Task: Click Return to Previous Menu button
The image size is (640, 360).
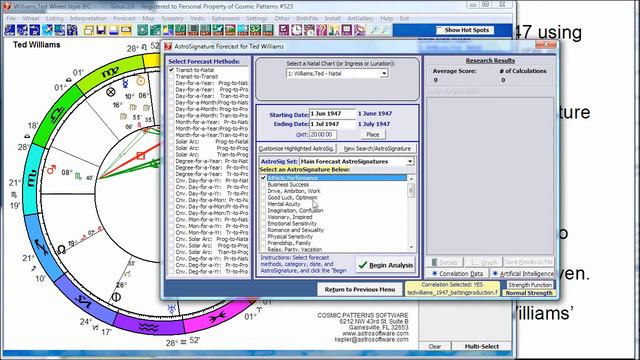Action: click(x=360, y=289)
